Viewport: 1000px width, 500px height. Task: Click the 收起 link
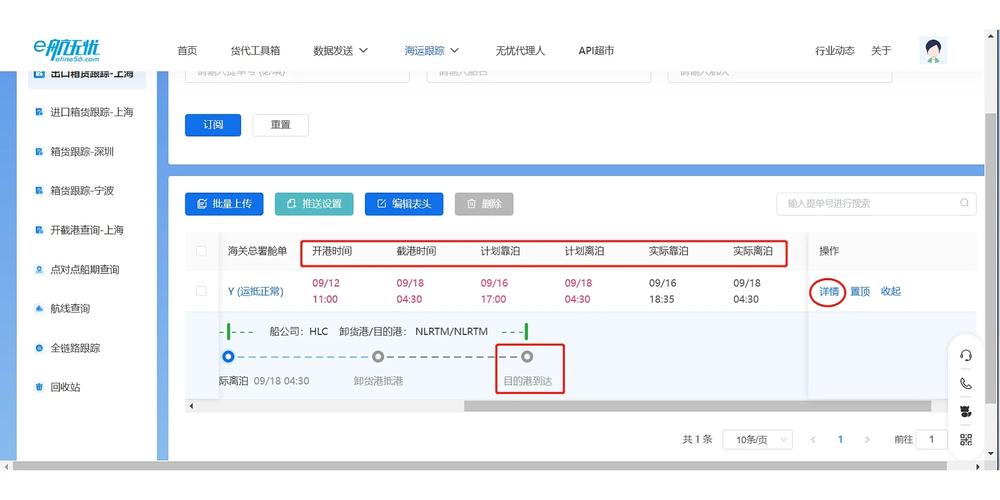[890, 291]
